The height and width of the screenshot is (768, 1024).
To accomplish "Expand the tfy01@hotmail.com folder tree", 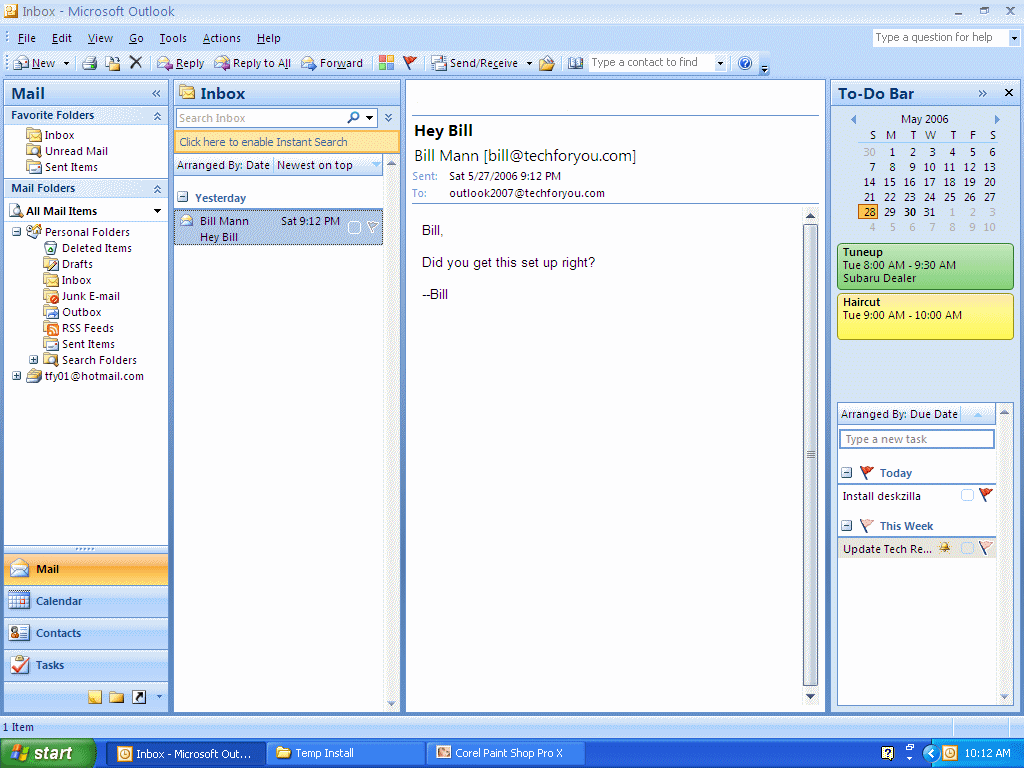I will (17, 376).
